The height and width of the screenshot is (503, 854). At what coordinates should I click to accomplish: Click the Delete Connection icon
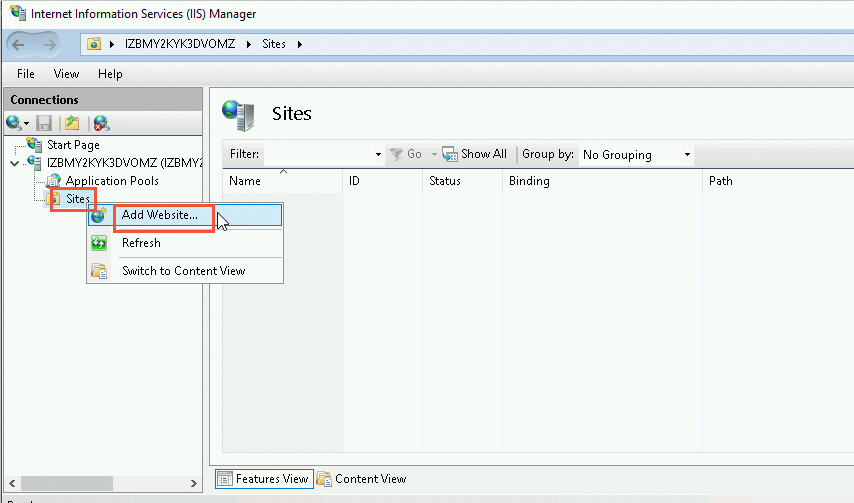(x=101, y=124)
